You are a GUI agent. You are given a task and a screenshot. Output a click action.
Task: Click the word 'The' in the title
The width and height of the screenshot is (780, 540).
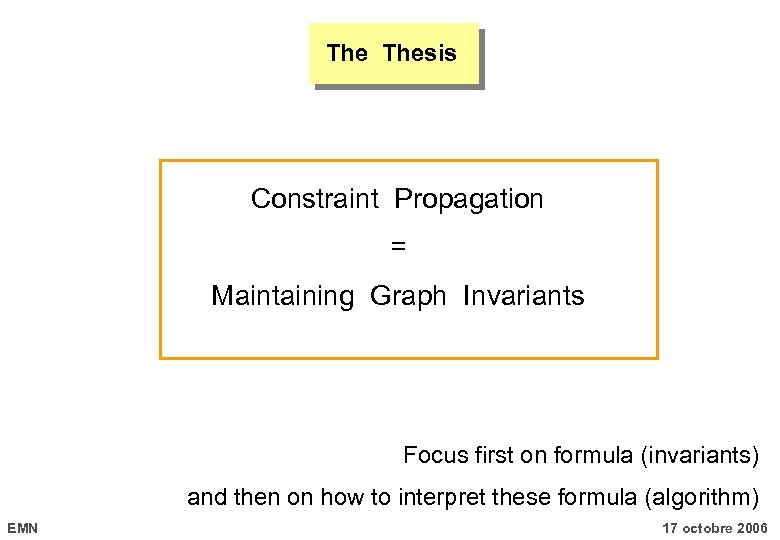[347, 54]
